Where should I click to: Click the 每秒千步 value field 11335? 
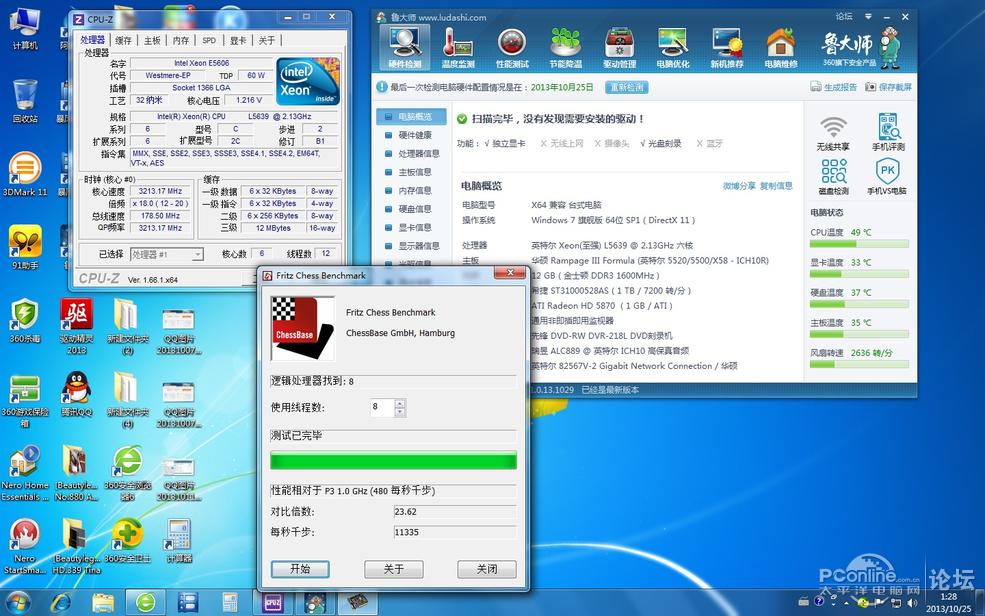pos(454,532)
